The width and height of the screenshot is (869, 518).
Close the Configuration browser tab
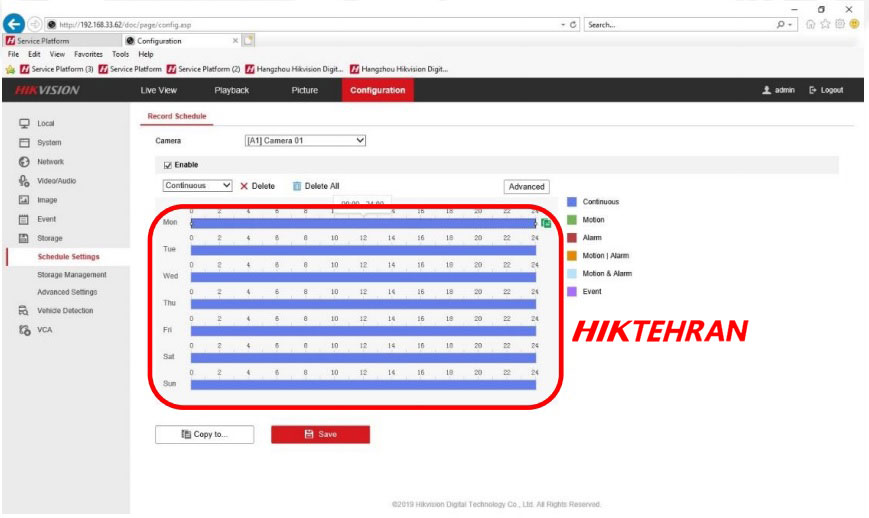tap(235, 40)
